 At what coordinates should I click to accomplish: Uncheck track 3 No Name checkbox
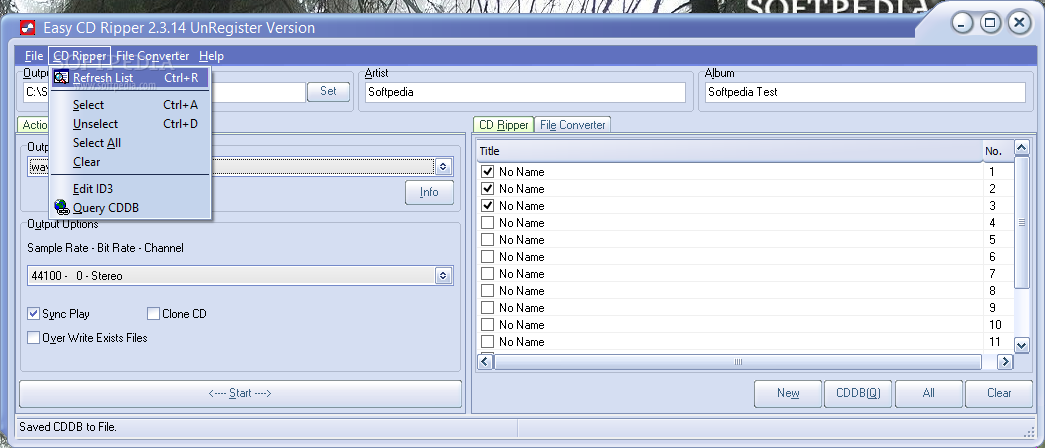(488, 205)
